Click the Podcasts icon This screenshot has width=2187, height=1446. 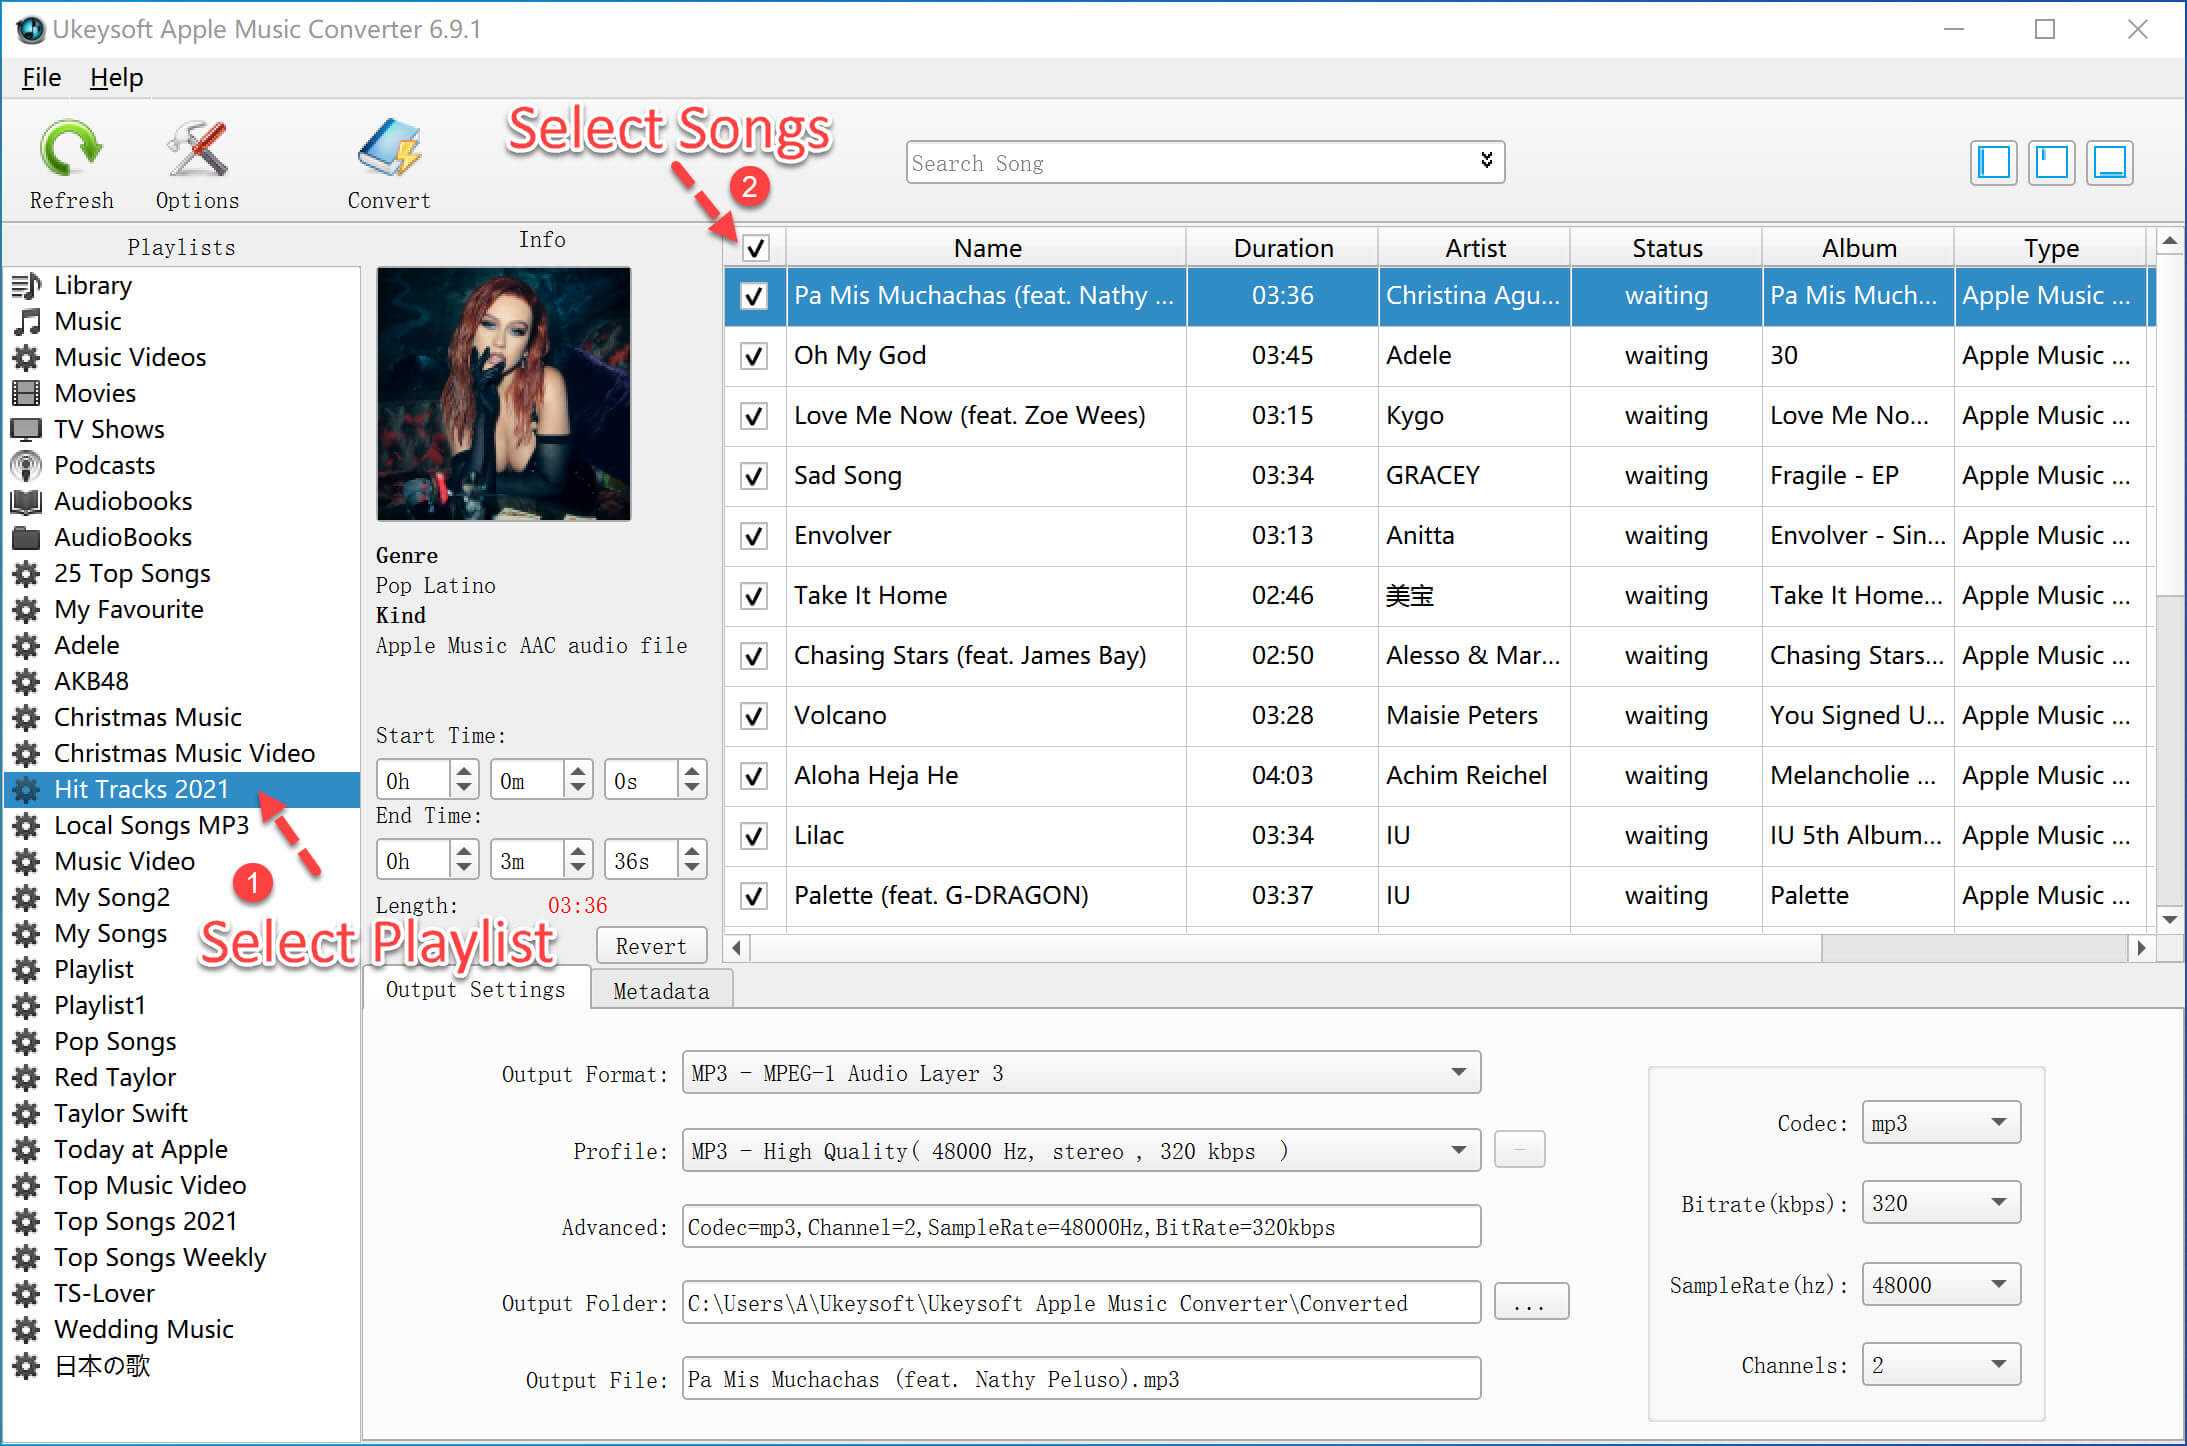coord(26,466)
